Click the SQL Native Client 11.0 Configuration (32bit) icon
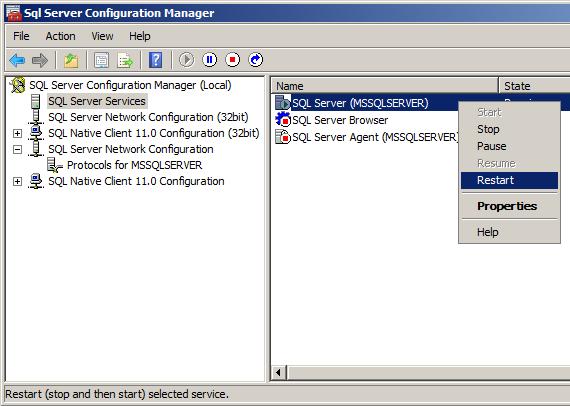This screenshot has height=406, width=570. [x=36, y=133]
